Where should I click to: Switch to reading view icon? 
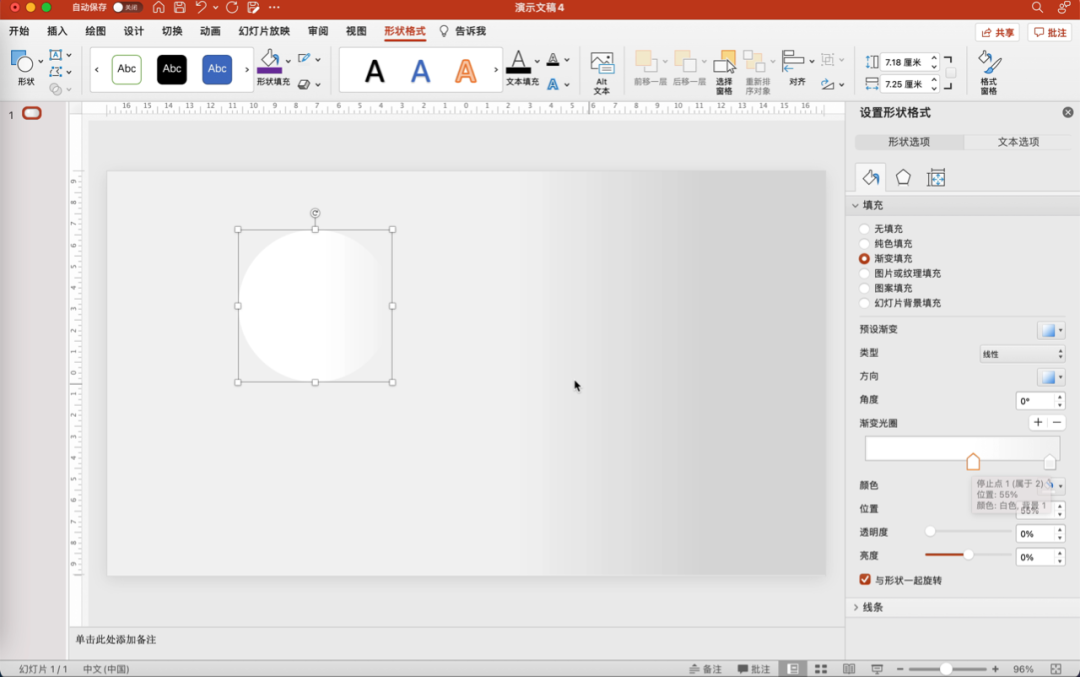click(849, 669)
